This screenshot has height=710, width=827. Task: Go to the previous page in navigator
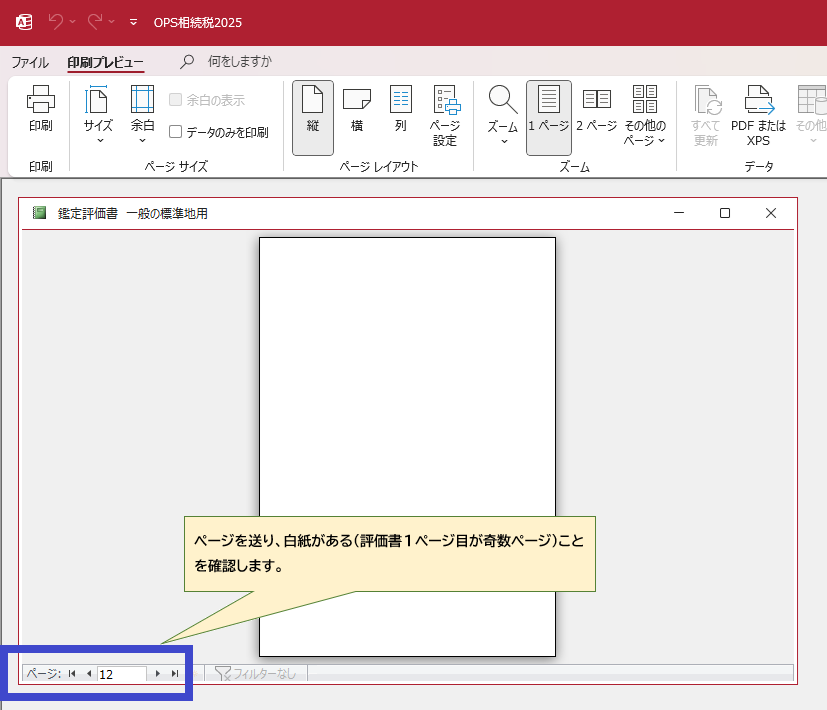coord(88,674)
